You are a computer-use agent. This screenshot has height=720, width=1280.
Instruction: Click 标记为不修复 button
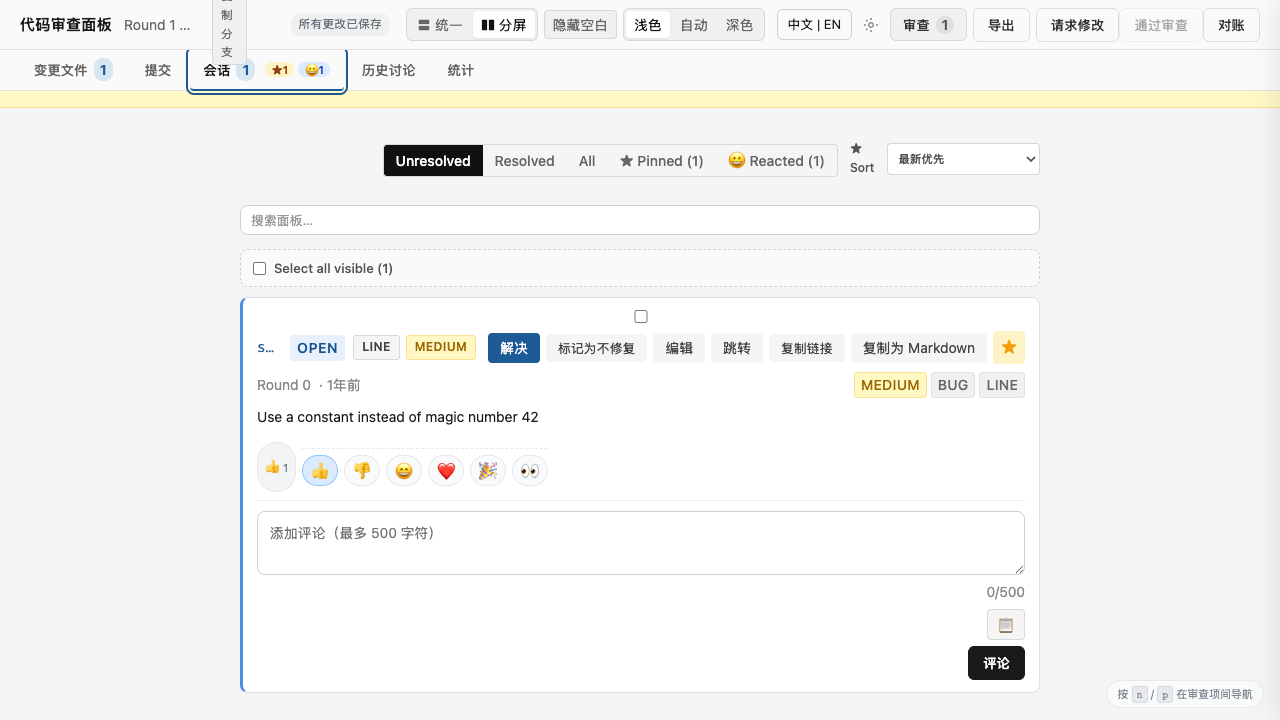597,347
